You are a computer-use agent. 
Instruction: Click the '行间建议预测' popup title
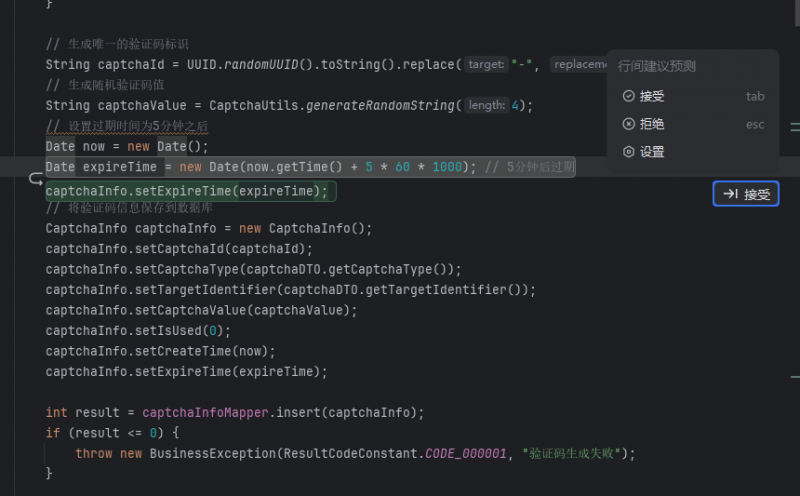[x=657, y=66]
